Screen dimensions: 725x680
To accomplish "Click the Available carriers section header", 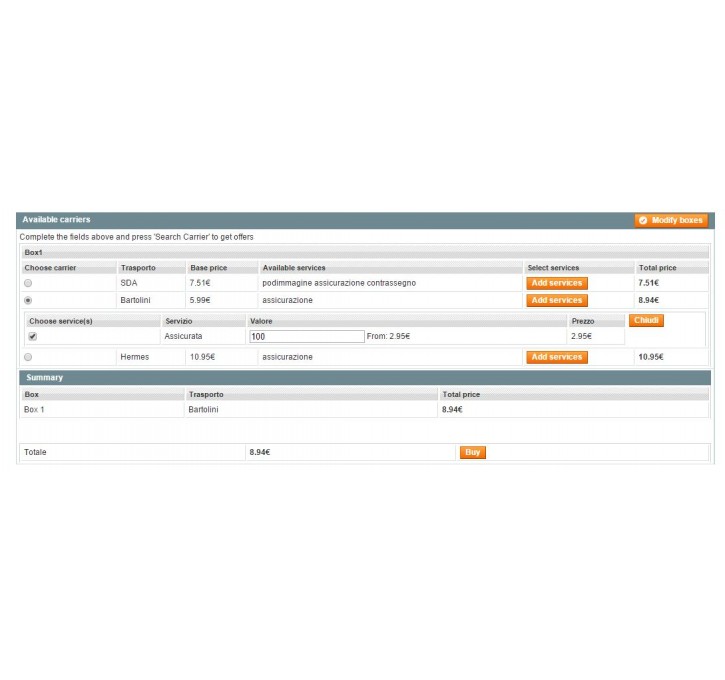I will [x=56, y=219].
